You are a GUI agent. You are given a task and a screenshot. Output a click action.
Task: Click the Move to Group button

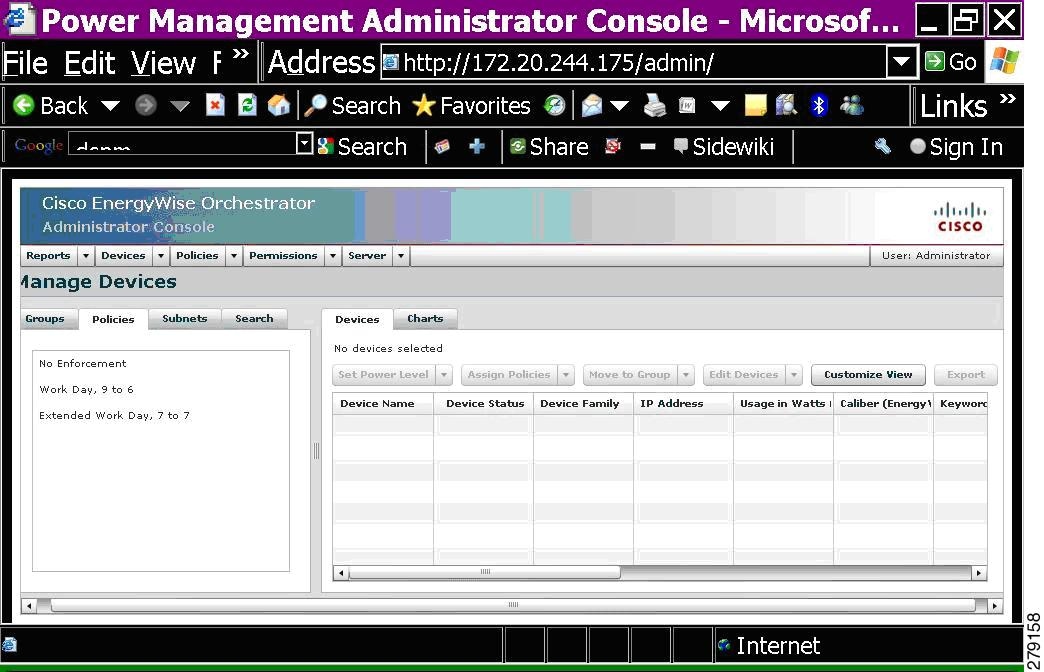(630, 375)
